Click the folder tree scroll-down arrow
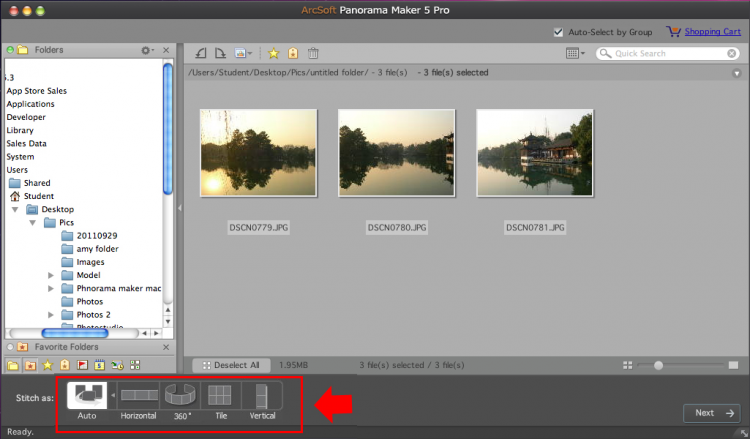750x439 pixels. 168,322
